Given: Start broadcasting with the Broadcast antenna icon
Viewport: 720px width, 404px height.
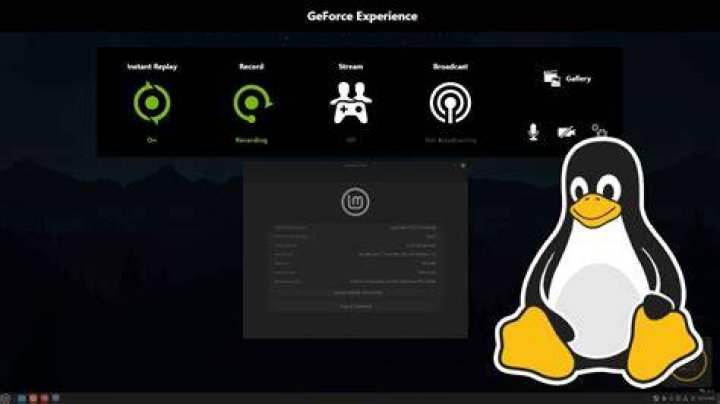Looking at the screenshot, I should click(x=450, y=103).
